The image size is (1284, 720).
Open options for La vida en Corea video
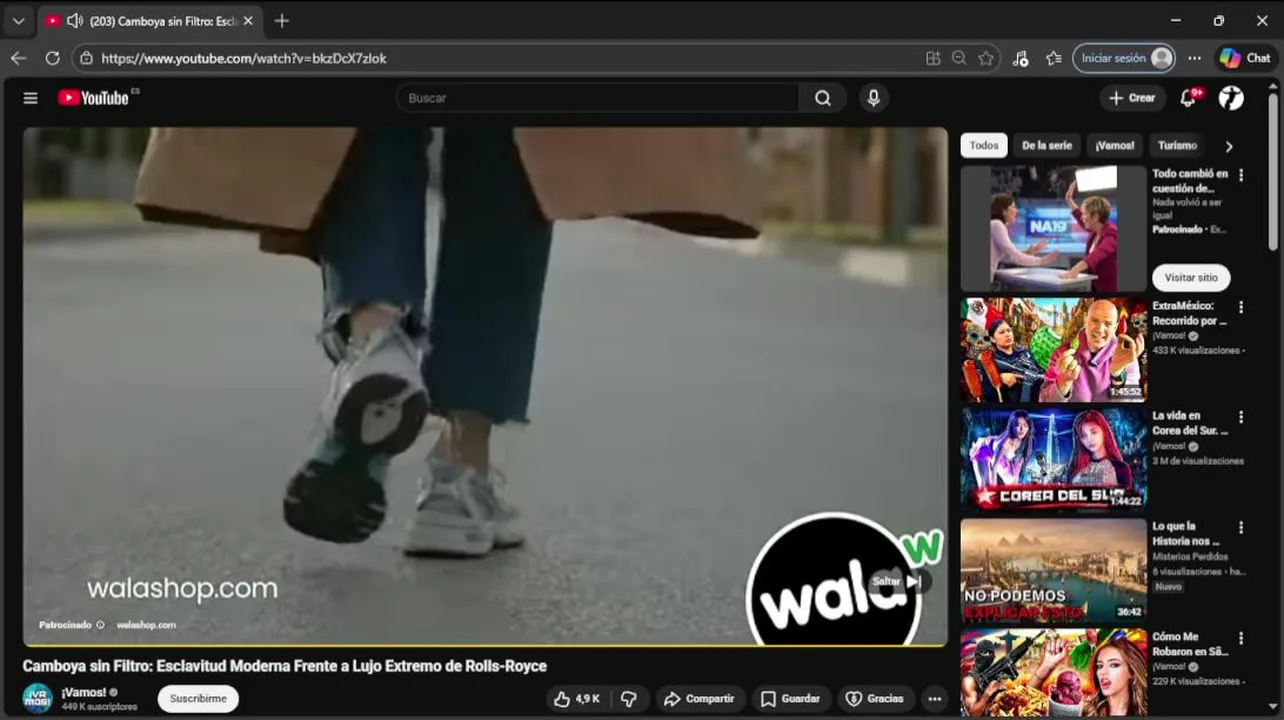tap(1241, 417)
